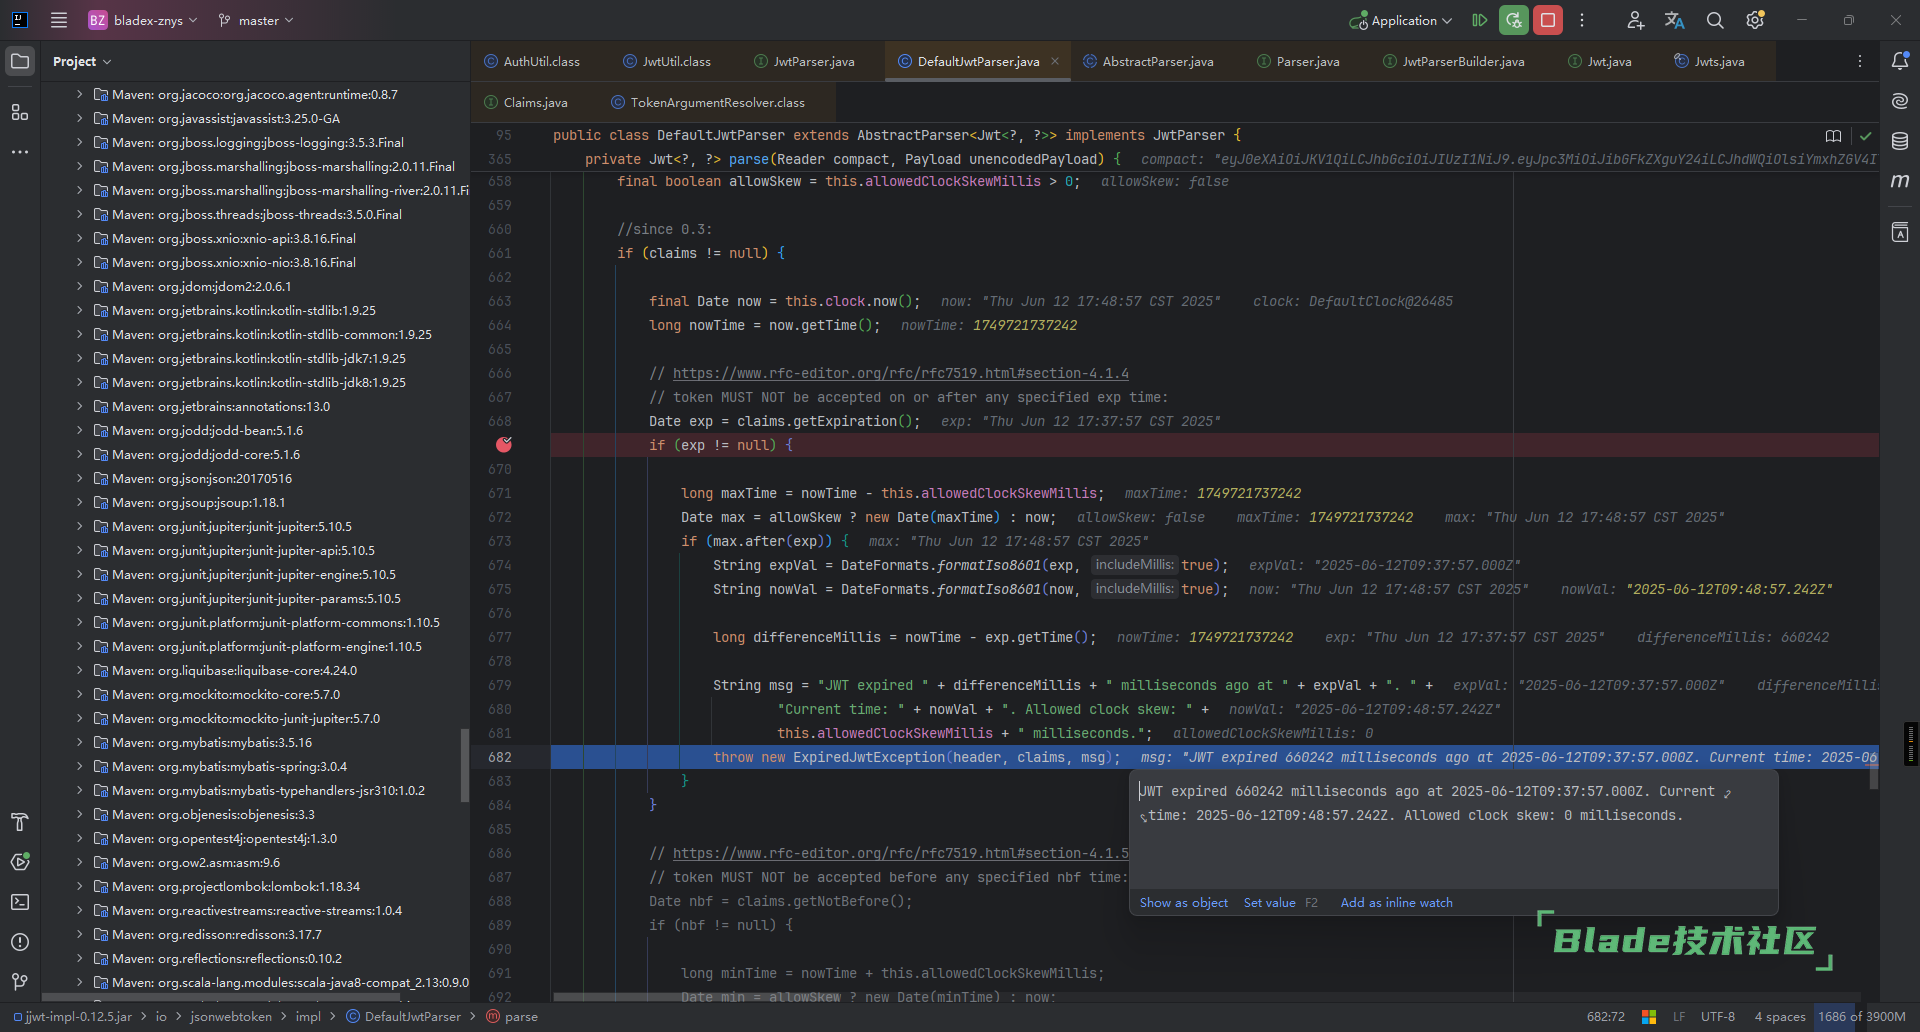Open the run toolbar more actions menu
This screenshot has height=1032, width=1920.
tap(1582, 20)
